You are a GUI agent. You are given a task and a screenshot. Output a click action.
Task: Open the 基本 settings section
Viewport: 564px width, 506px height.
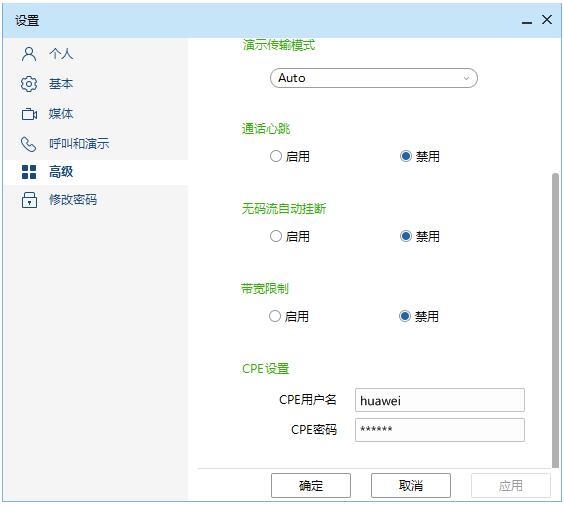pyautogui.click(x=95, y=84)
